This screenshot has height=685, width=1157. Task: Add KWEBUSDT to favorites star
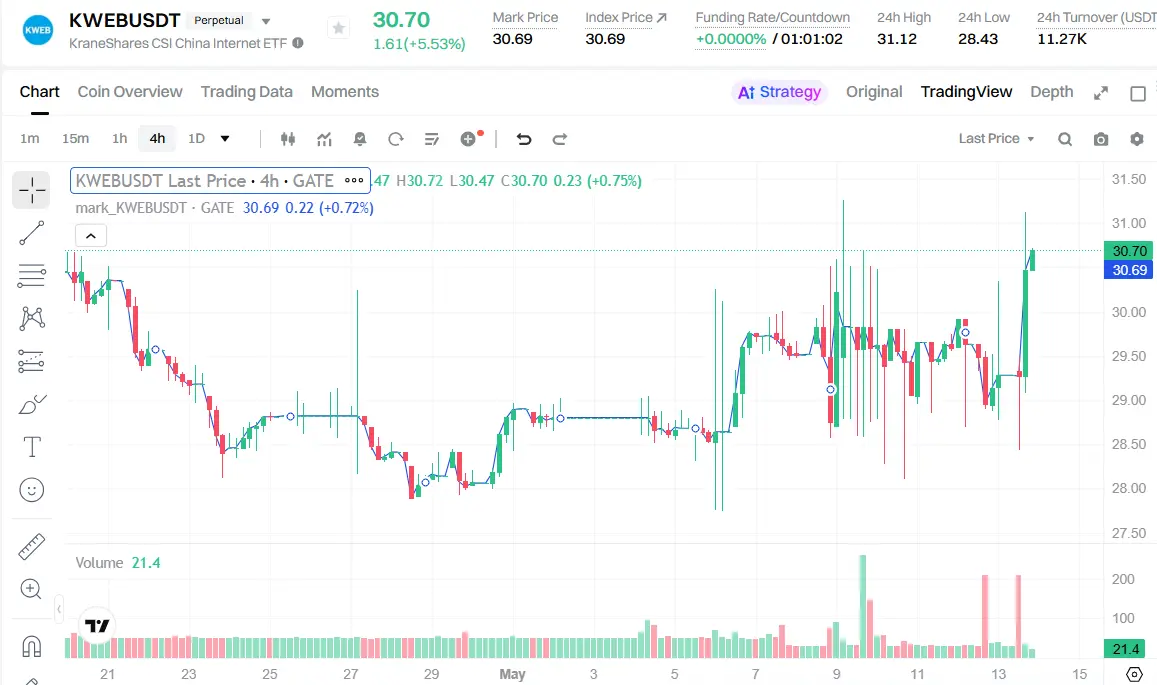[x=339, y=29]
